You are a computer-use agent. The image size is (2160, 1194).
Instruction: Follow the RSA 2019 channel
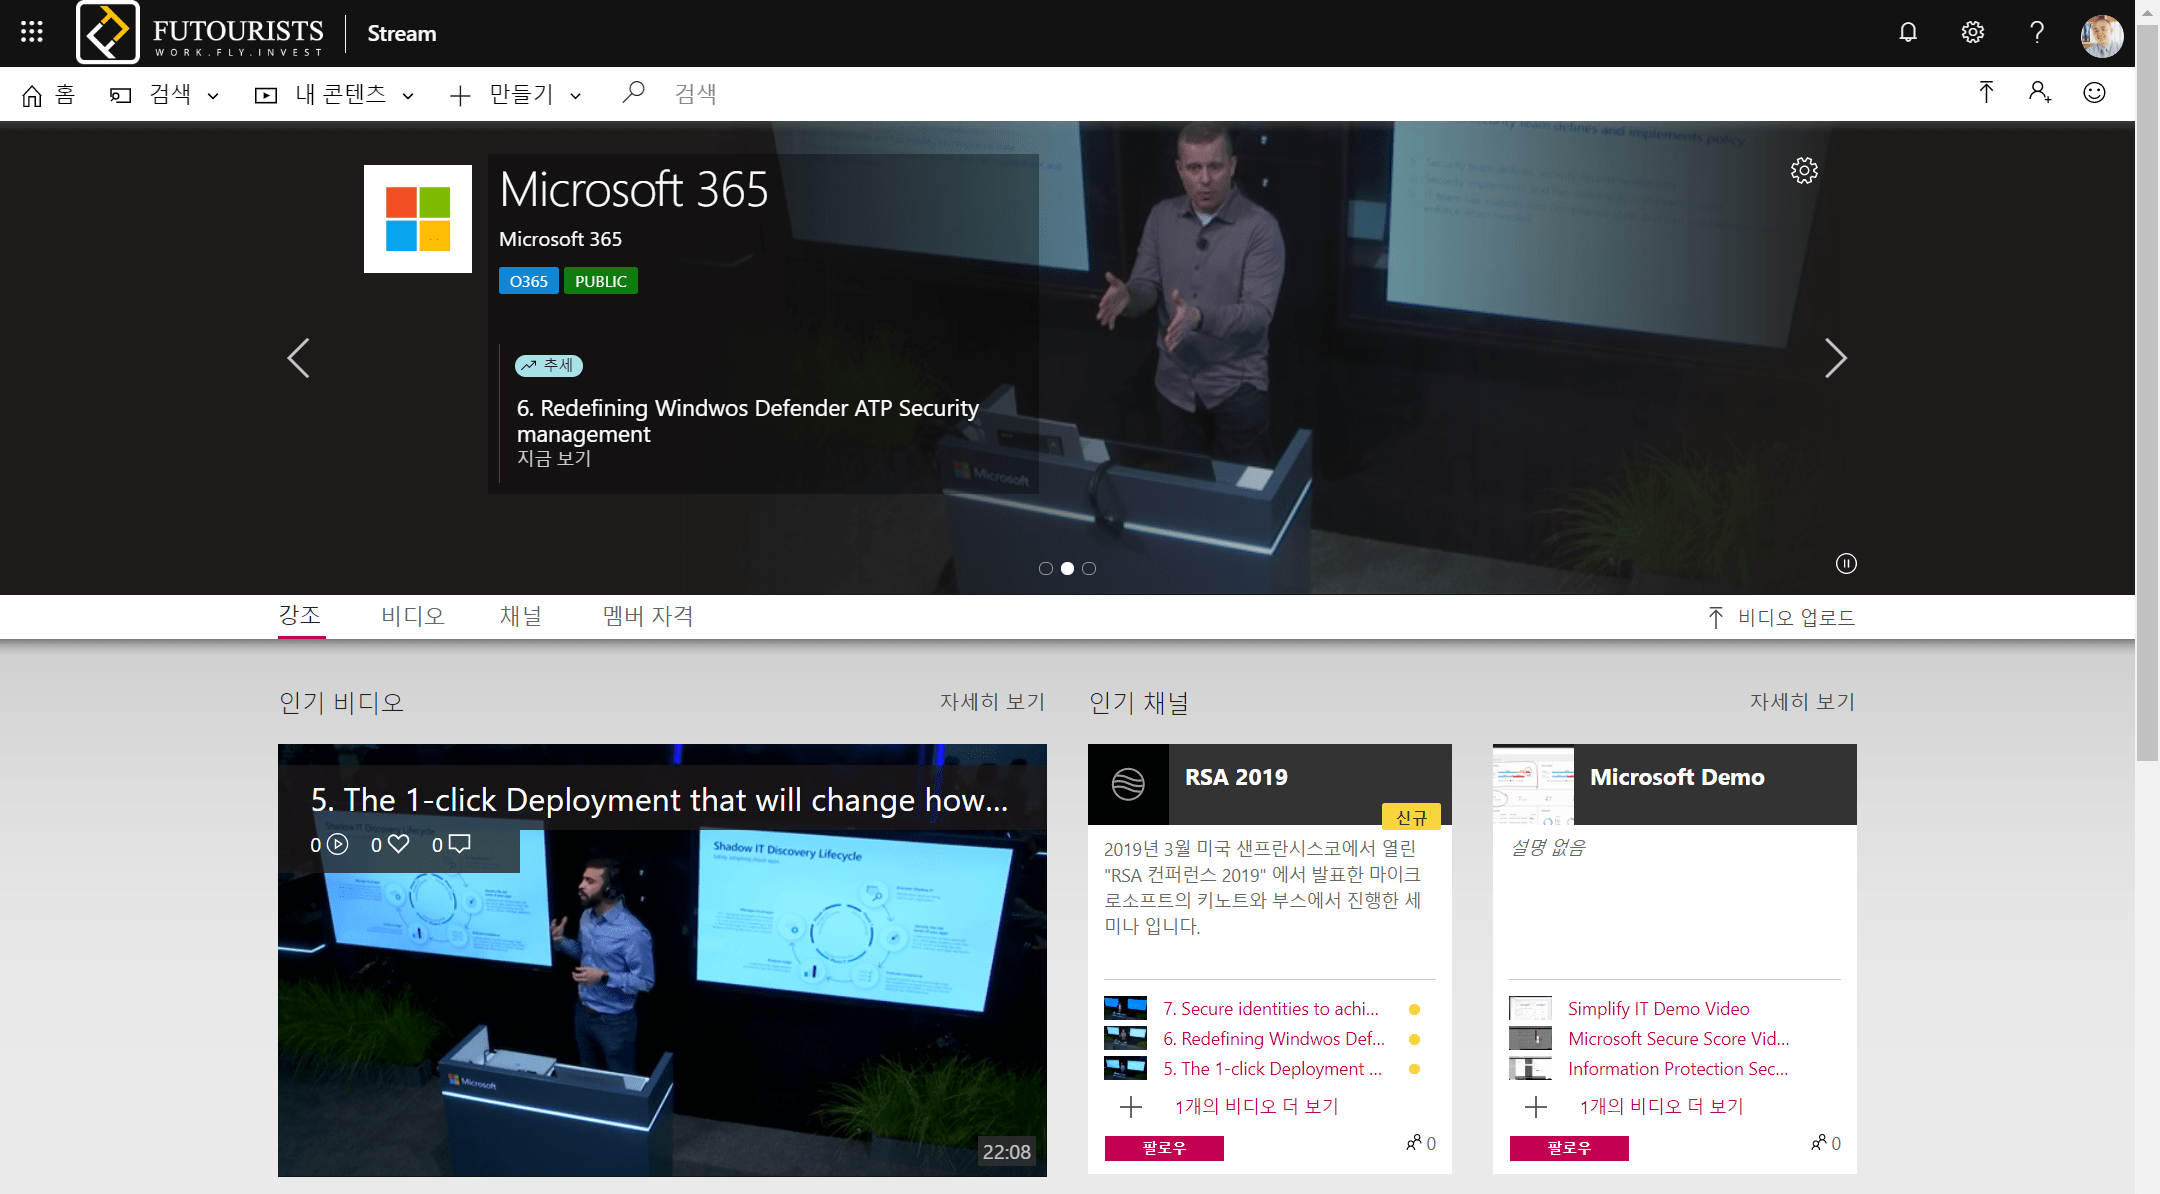(x=1164, y=1148)
